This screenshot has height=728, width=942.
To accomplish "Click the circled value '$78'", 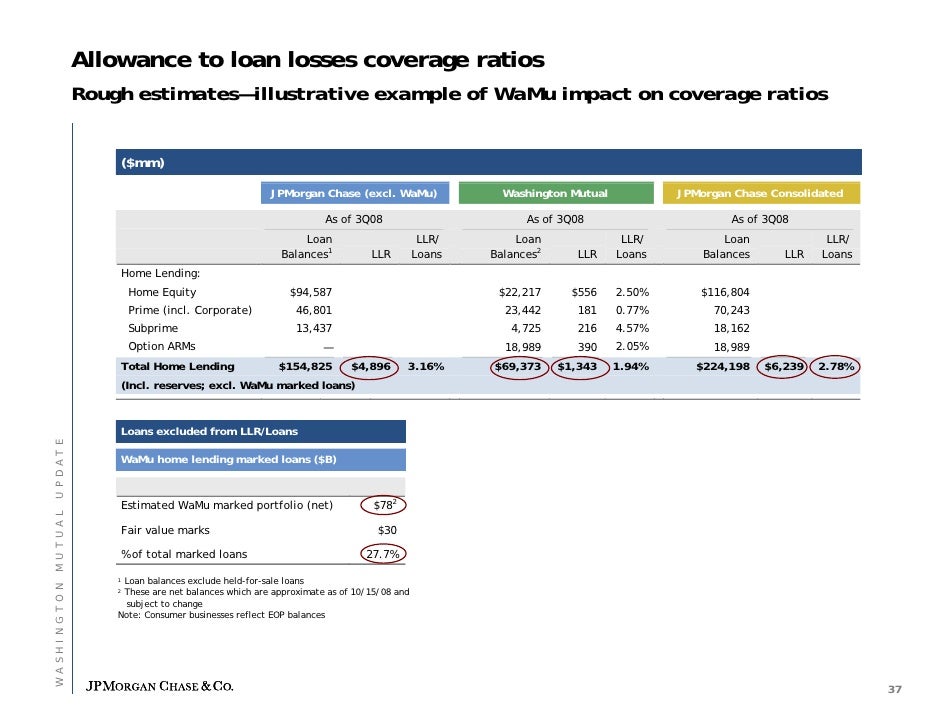I will point(384,505).
